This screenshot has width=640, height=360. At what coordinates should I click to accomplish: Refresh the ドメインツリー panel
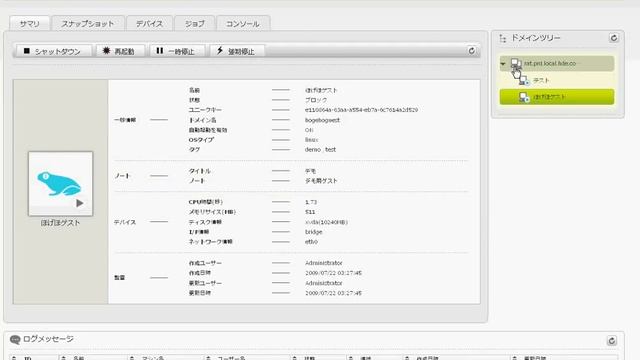(613, 38)
